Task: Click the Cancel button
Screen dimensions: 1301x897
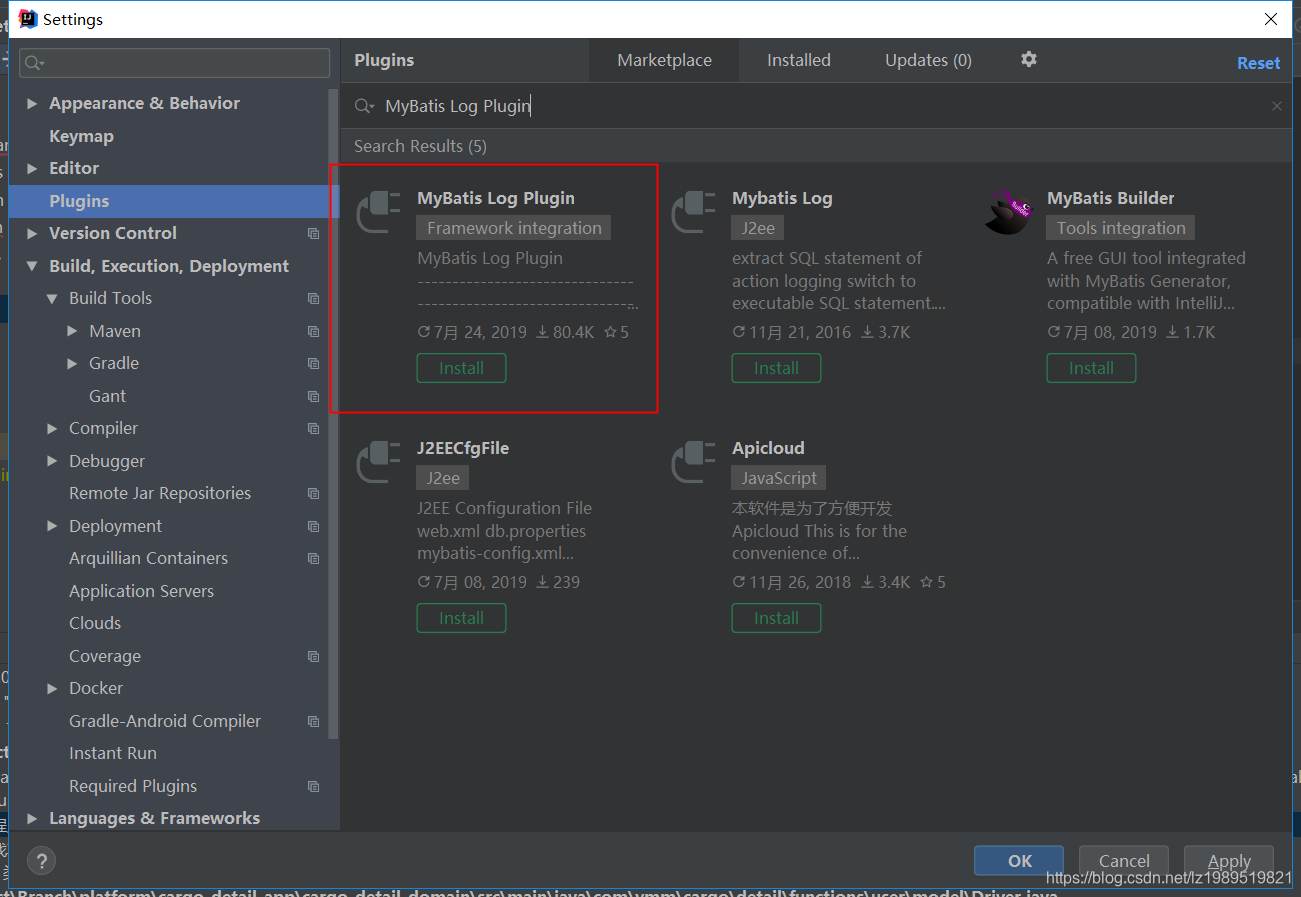Action: (1124, 861)
